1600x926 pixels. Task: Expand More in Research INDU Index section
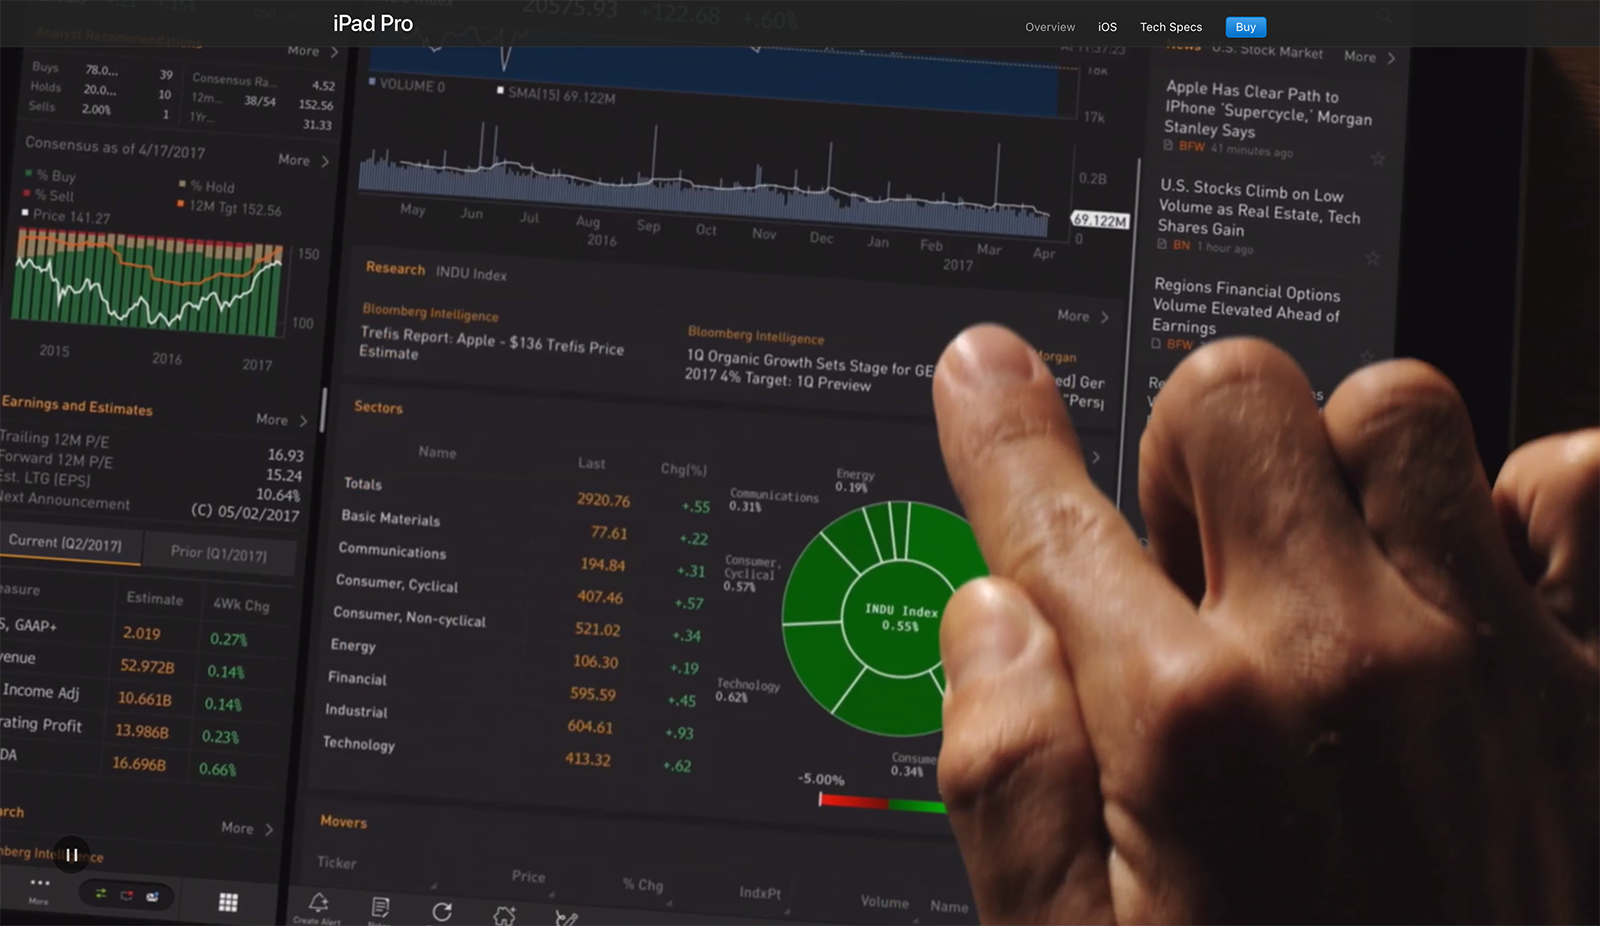1083,316
